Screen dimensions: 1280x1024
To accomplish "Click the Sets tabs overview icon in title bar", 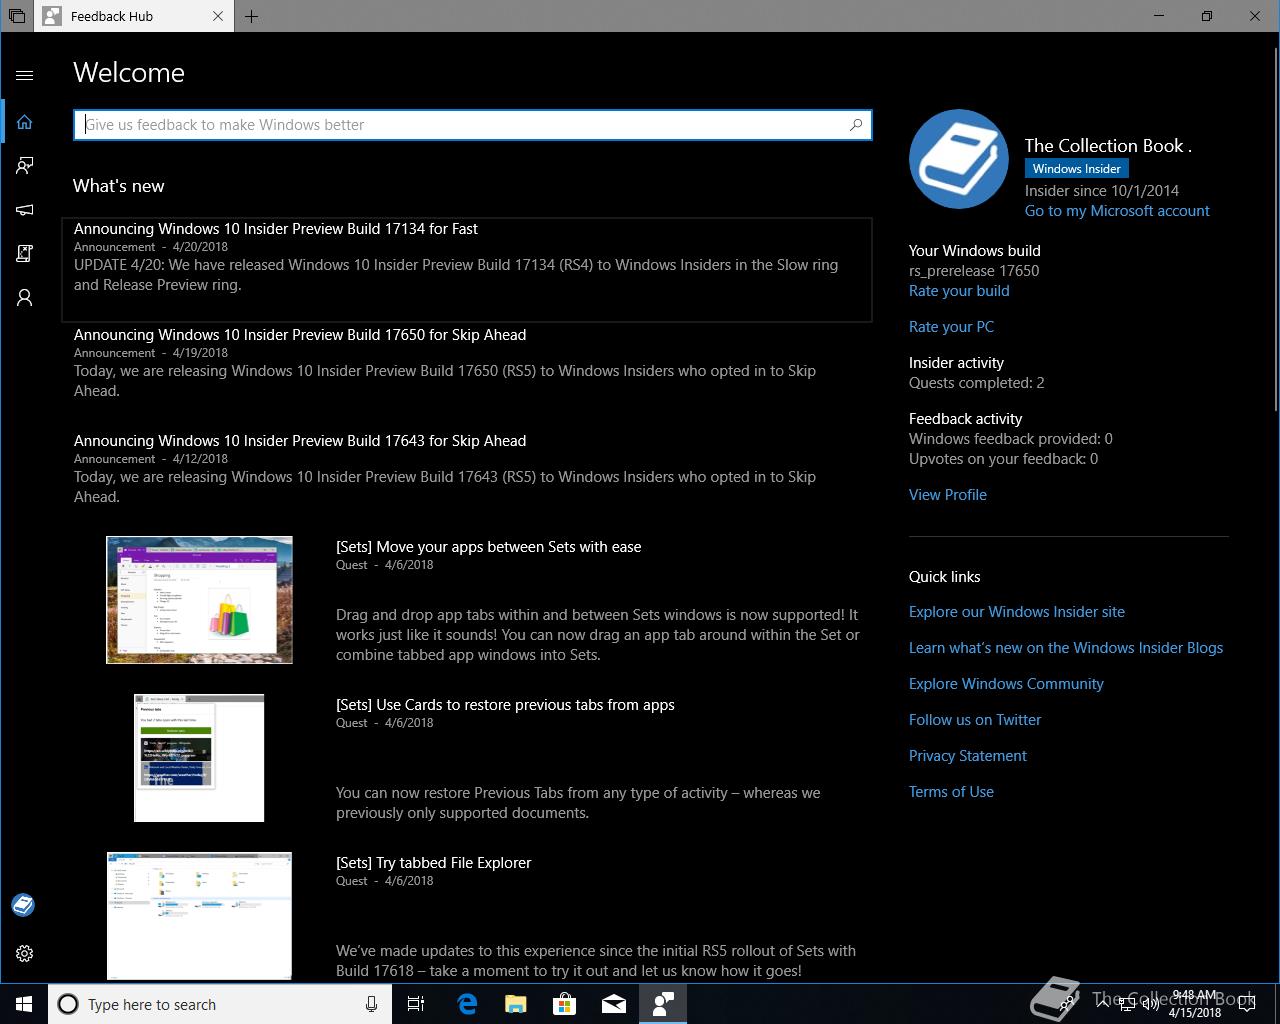I will (17, 16).
